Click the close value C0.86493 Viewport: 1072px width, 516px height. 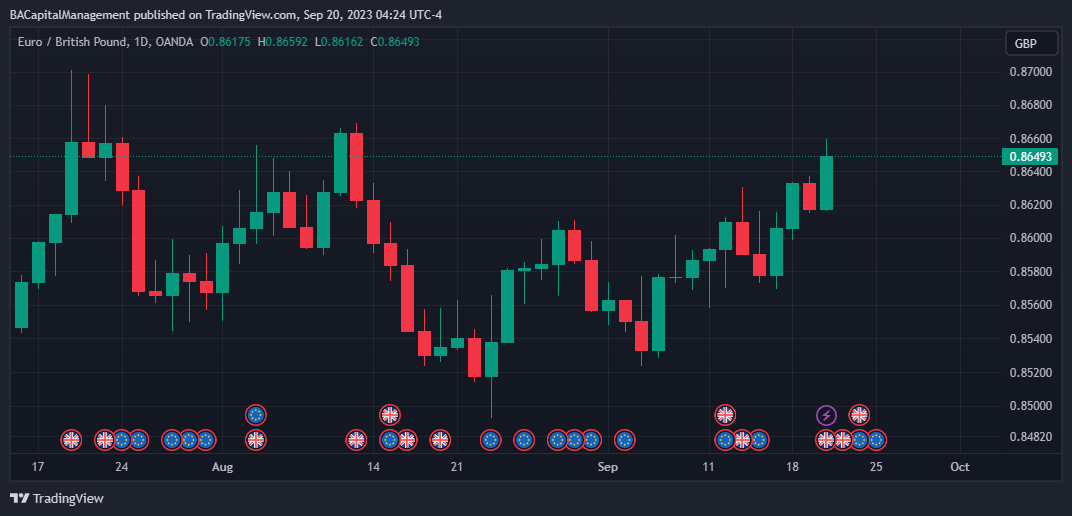394,42
